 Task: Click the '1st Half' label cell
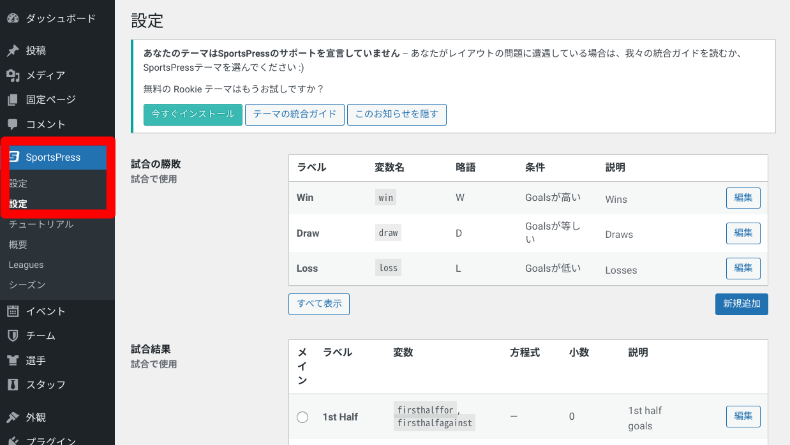tap(340, 417)
